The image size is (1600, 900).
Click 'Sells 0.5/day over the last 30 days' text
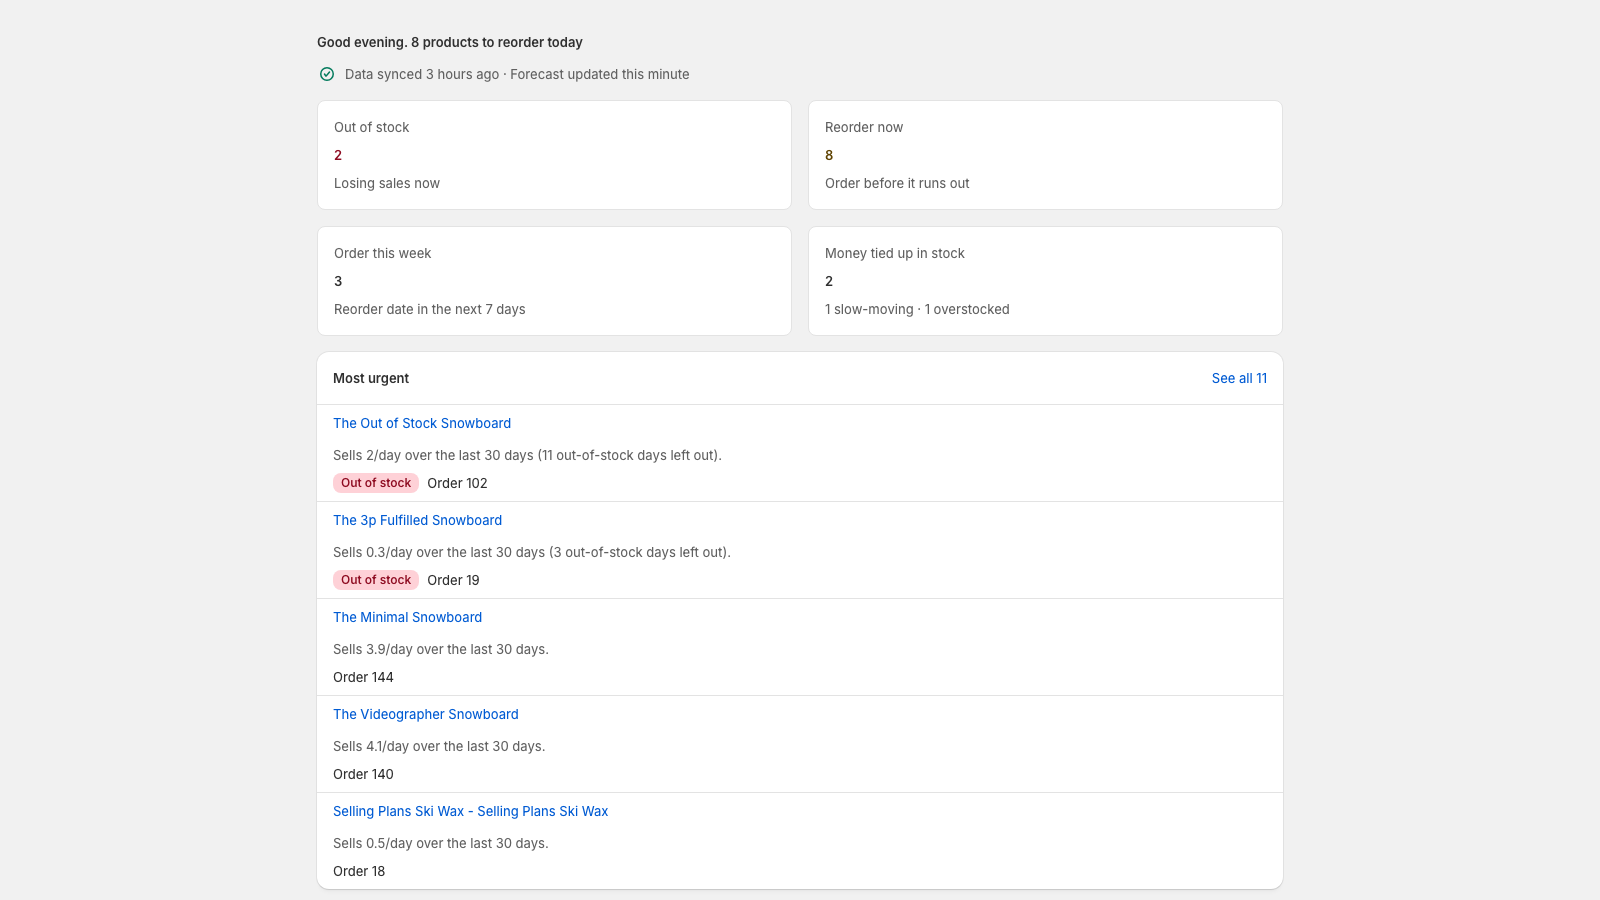tap(441, 843)
